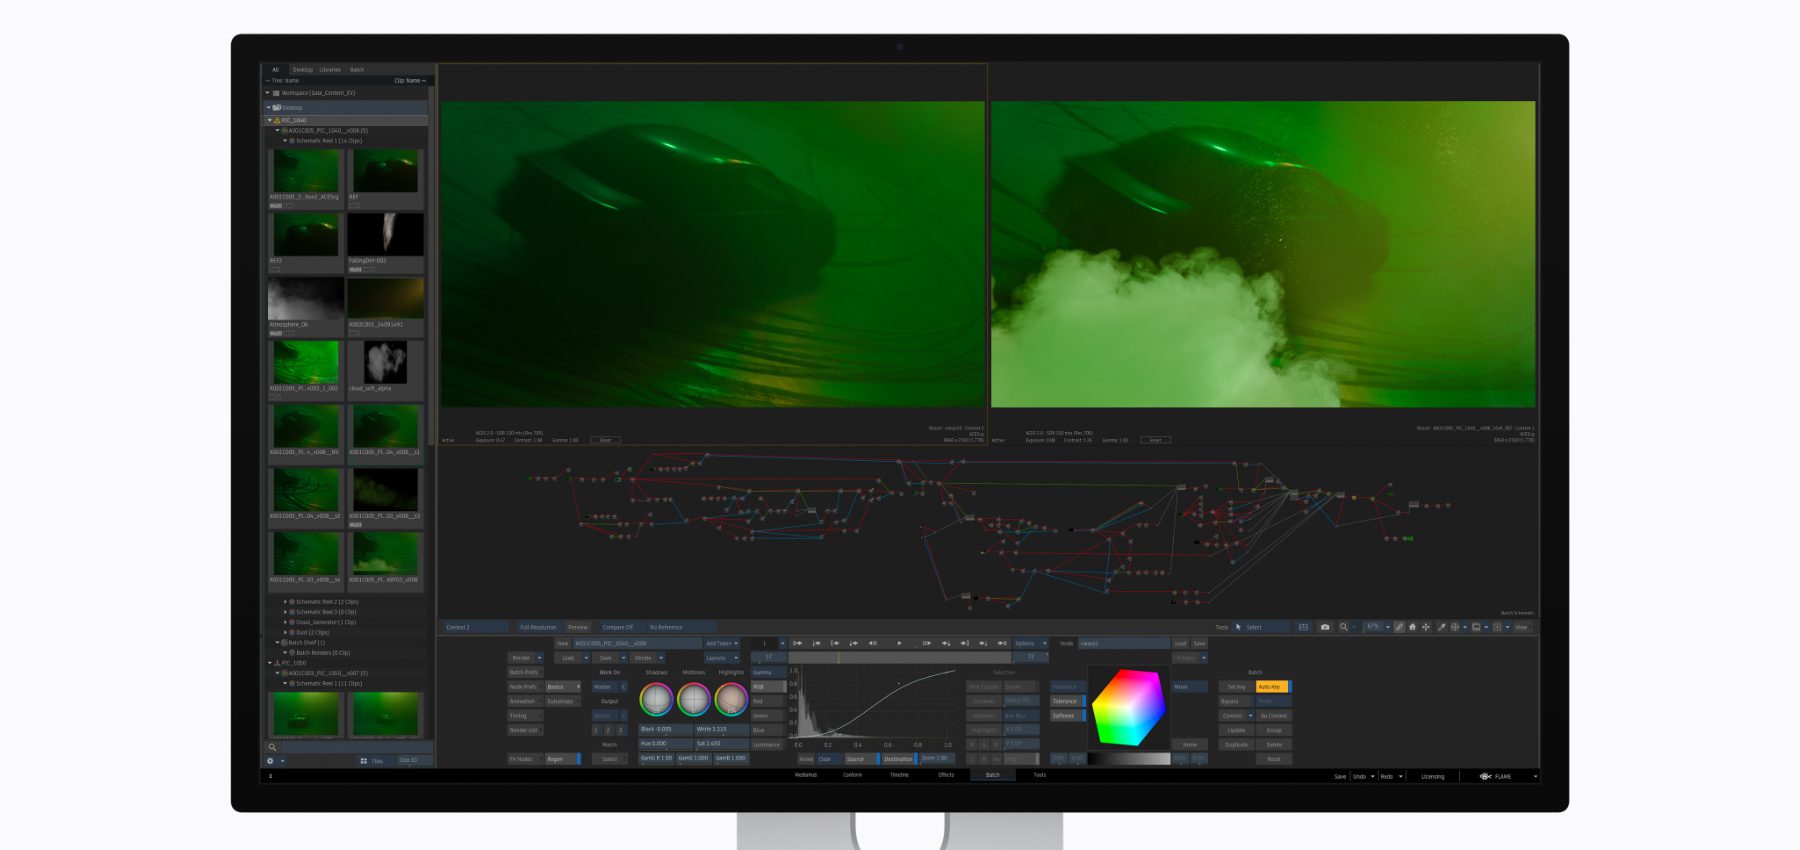Select the pan crosshair arrows icon
This screenshot has width=1800, height=850.
(x=1426, y=627)
